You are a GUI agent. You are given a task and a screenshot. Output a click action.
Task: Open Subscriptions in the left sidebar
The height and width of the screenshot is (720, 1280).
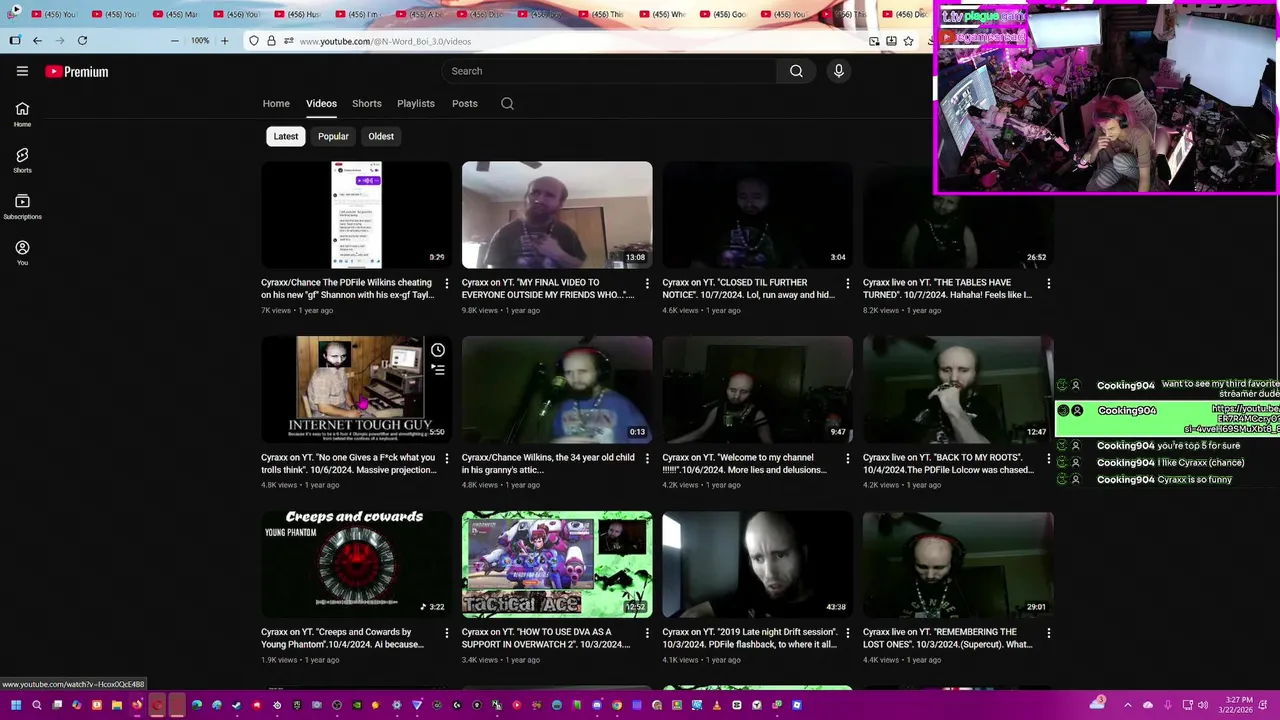(x=22, y=207)
